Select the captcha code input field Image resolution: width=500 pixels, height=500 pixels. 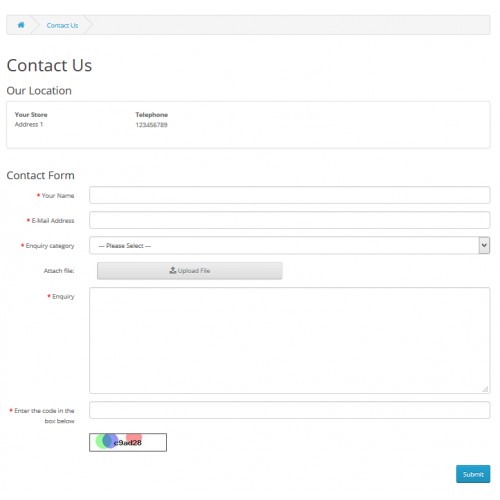[290, 410]
